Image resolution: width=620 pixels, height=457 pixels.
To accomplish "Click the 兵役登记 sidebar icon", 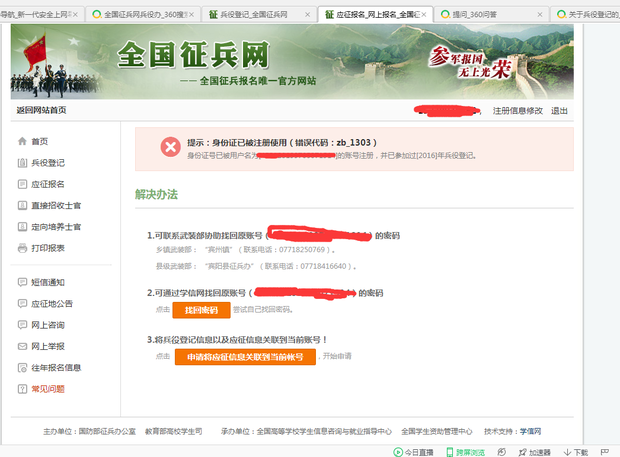I will pos(22,162).
